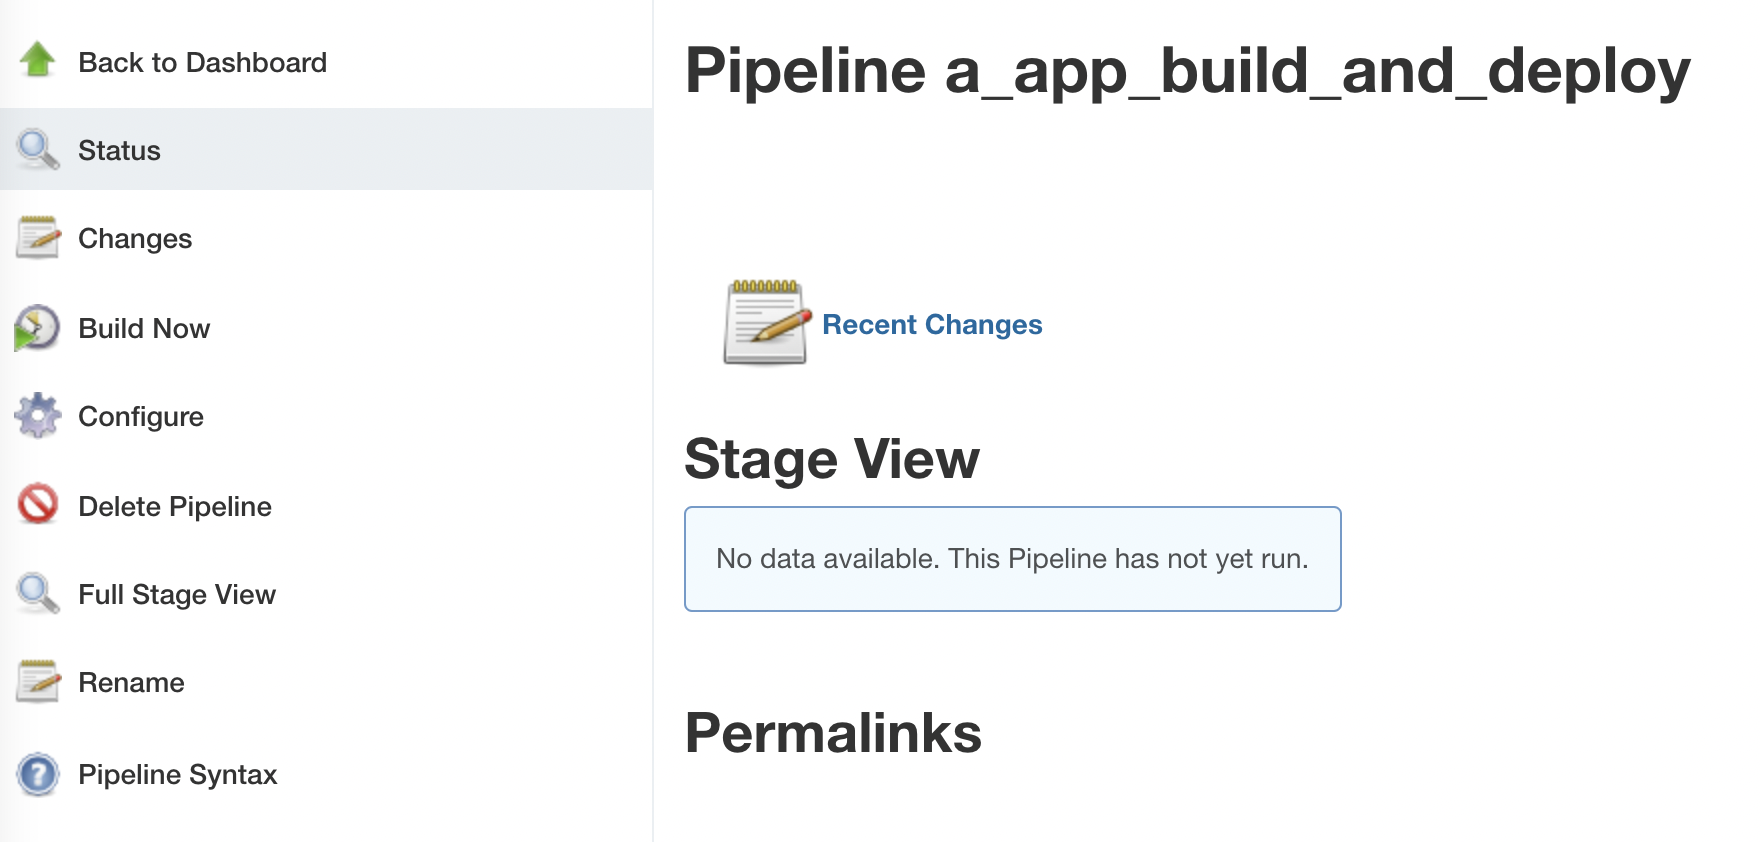
Task: Start a build with Build Now
Action: pyautogui.click(x=144, y=328)
